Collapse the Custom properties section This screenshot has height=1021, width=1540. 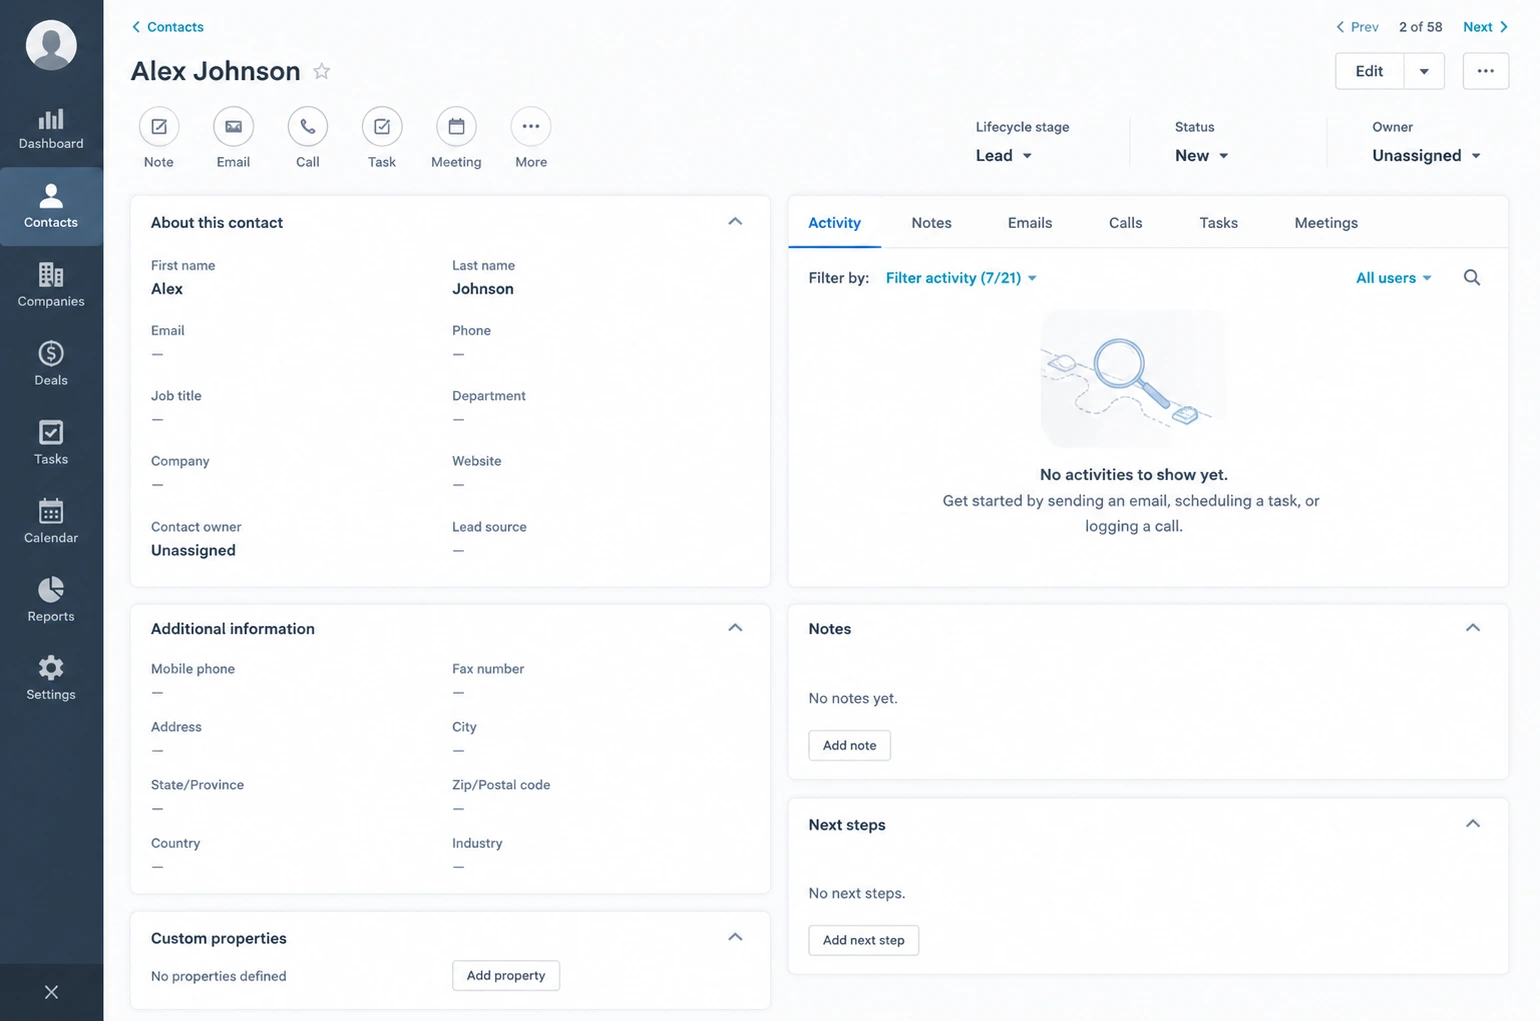pyautogui.click(x=735, y=937)
